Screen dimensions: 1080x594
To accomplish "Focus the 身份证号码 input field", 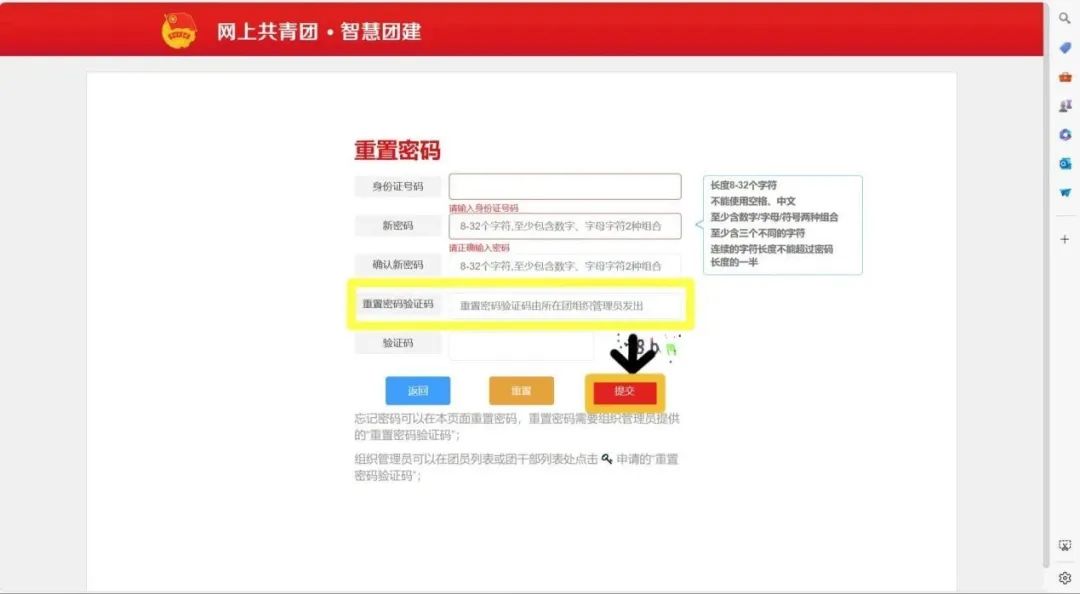I will 565,187.
